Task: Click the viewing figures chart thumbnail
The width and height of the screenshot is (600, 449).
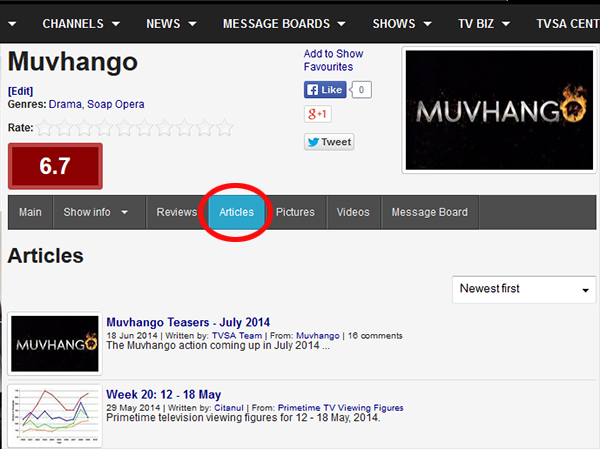Action: point(55,416)
